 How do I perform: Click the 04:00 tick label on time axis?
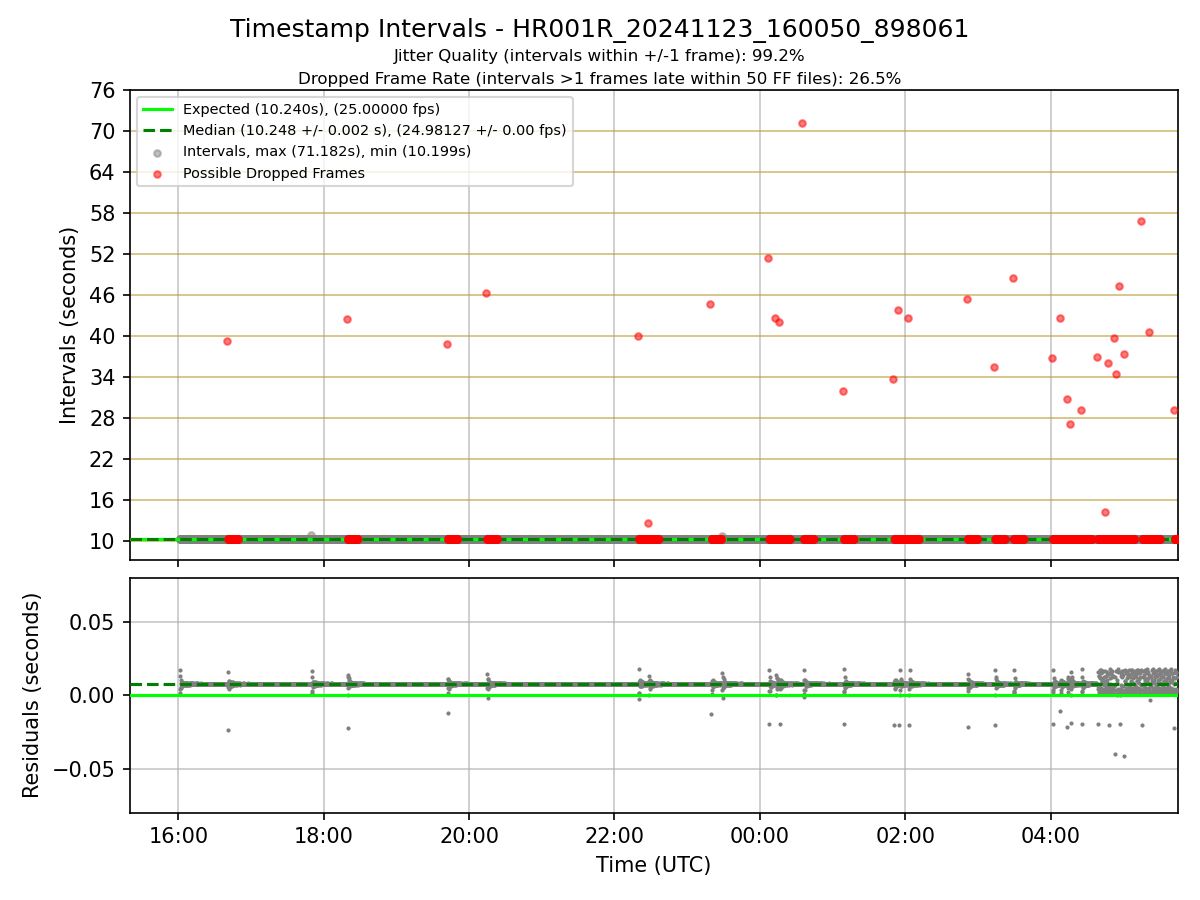pos(1050,836)
